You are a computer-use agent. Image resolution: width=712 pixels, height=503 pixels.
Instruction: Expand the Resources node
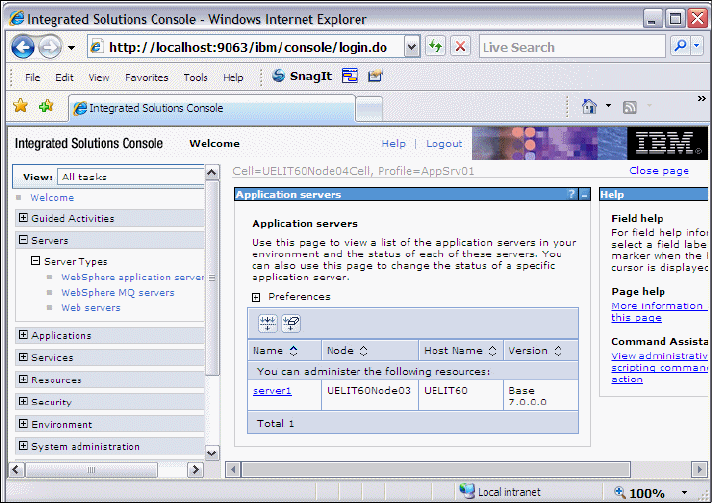(23, 379)
